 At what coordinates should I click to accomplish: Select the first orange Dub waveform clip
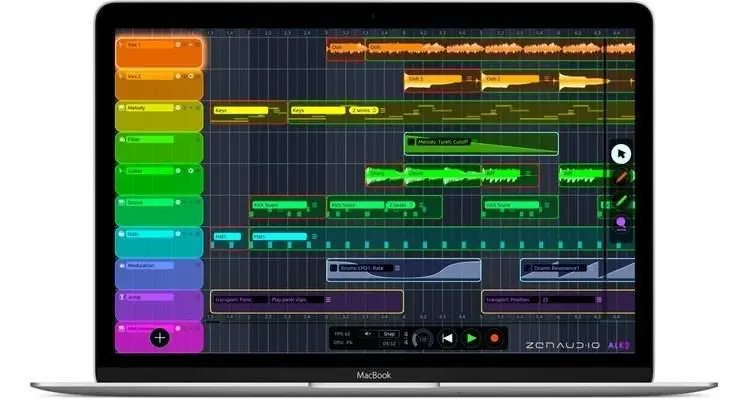tap(346, 49)
